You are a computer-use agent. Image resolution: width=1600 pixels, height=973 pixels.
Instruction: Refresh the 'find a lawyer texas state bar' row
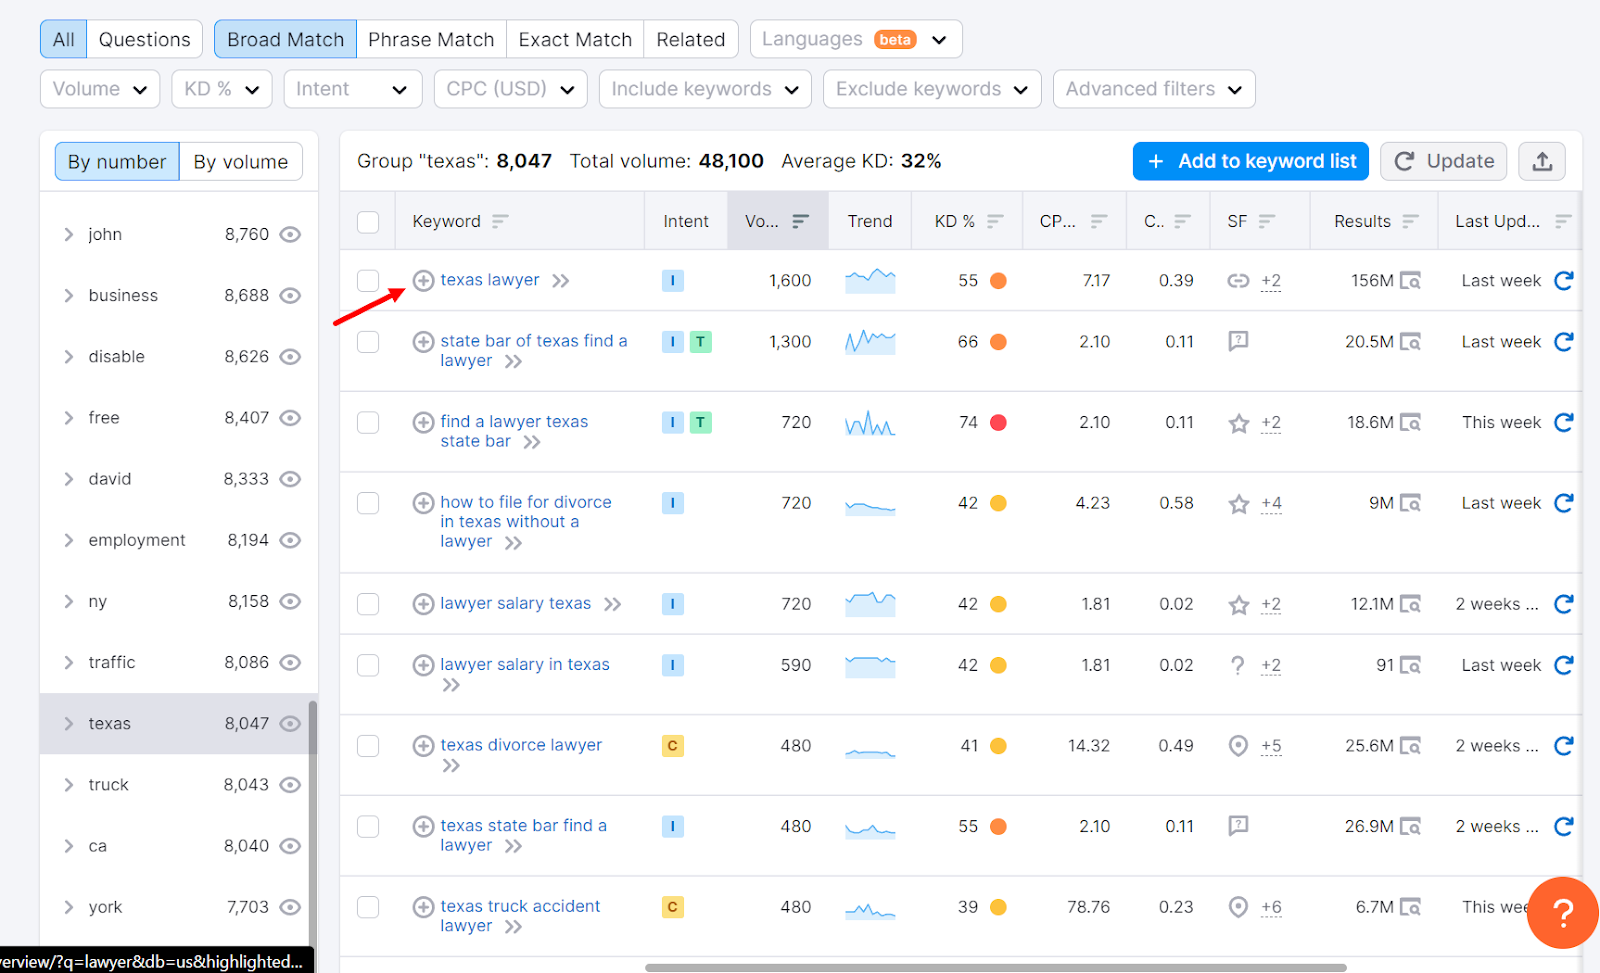[x=1564, y=423]
